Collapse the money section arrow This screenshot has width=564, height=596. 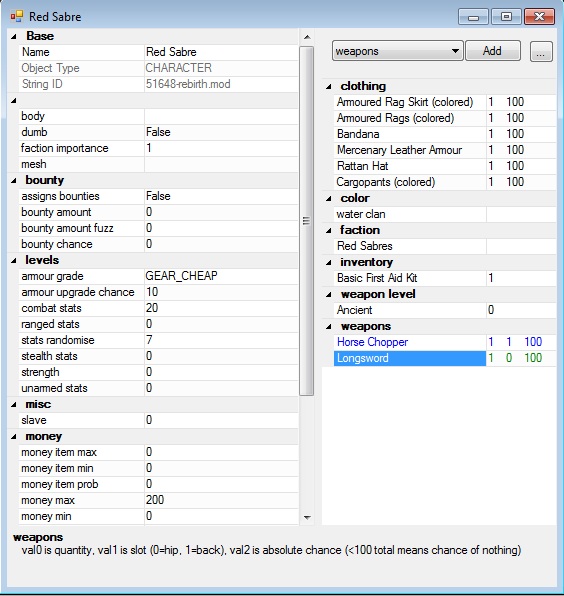tap(14, 437)
